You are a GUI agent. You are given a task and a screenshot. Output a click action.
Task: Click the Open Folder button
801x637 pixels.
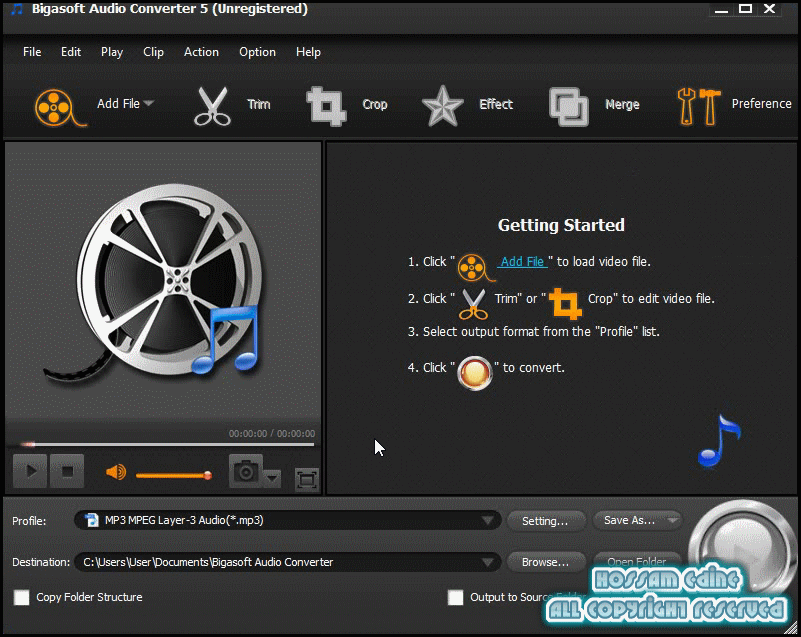click(637, 561)
